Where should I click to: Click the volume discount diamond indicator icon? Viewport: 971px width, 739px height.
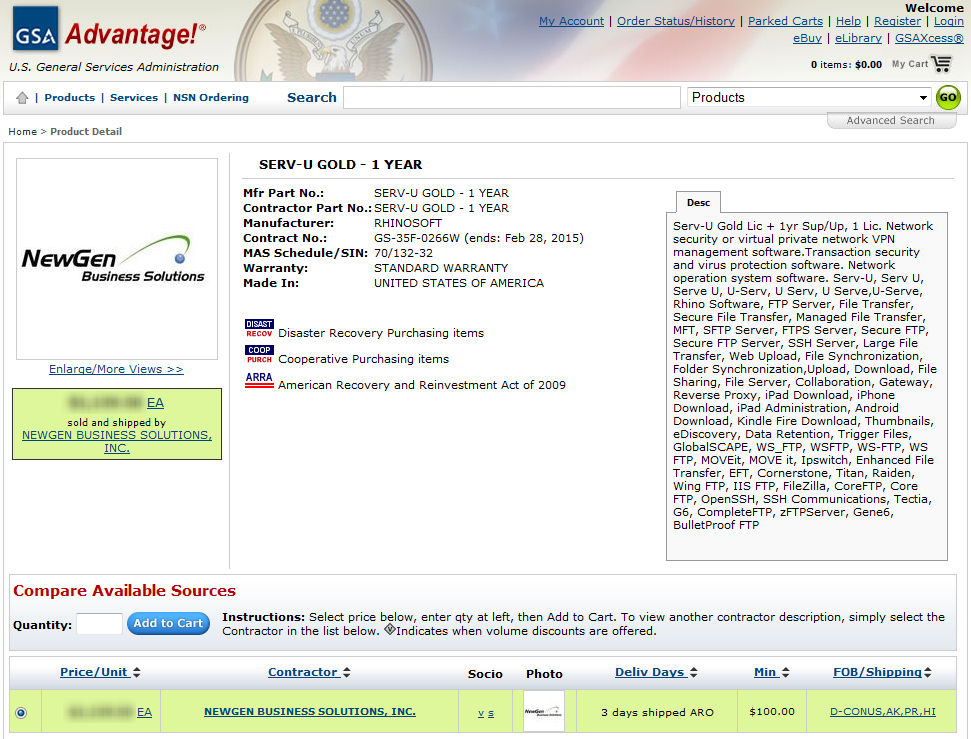[x=390, y=629]
